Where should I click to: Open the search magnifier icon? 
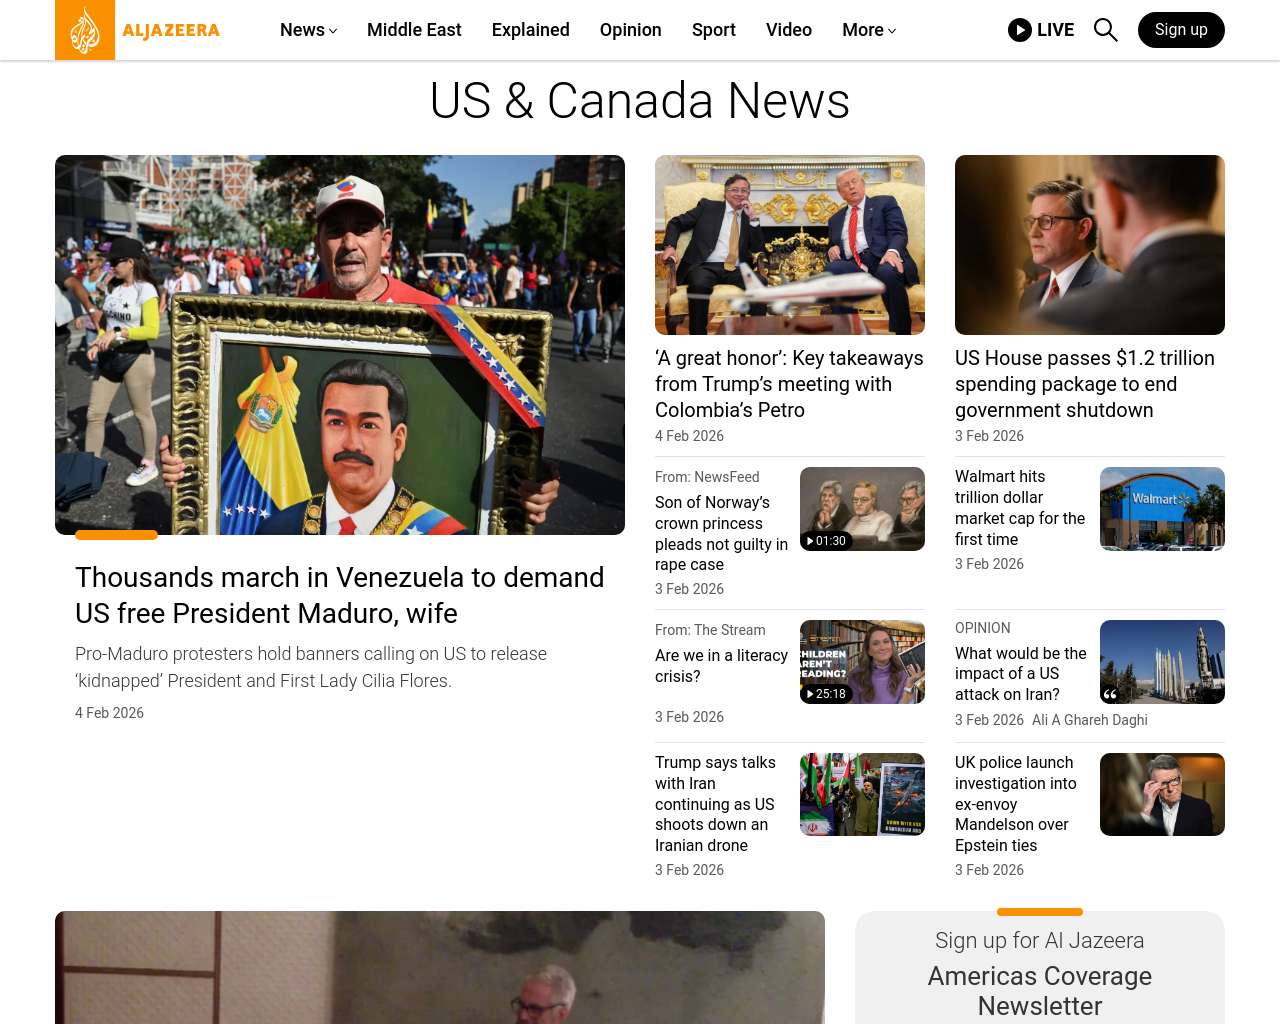coord(1105,30)
